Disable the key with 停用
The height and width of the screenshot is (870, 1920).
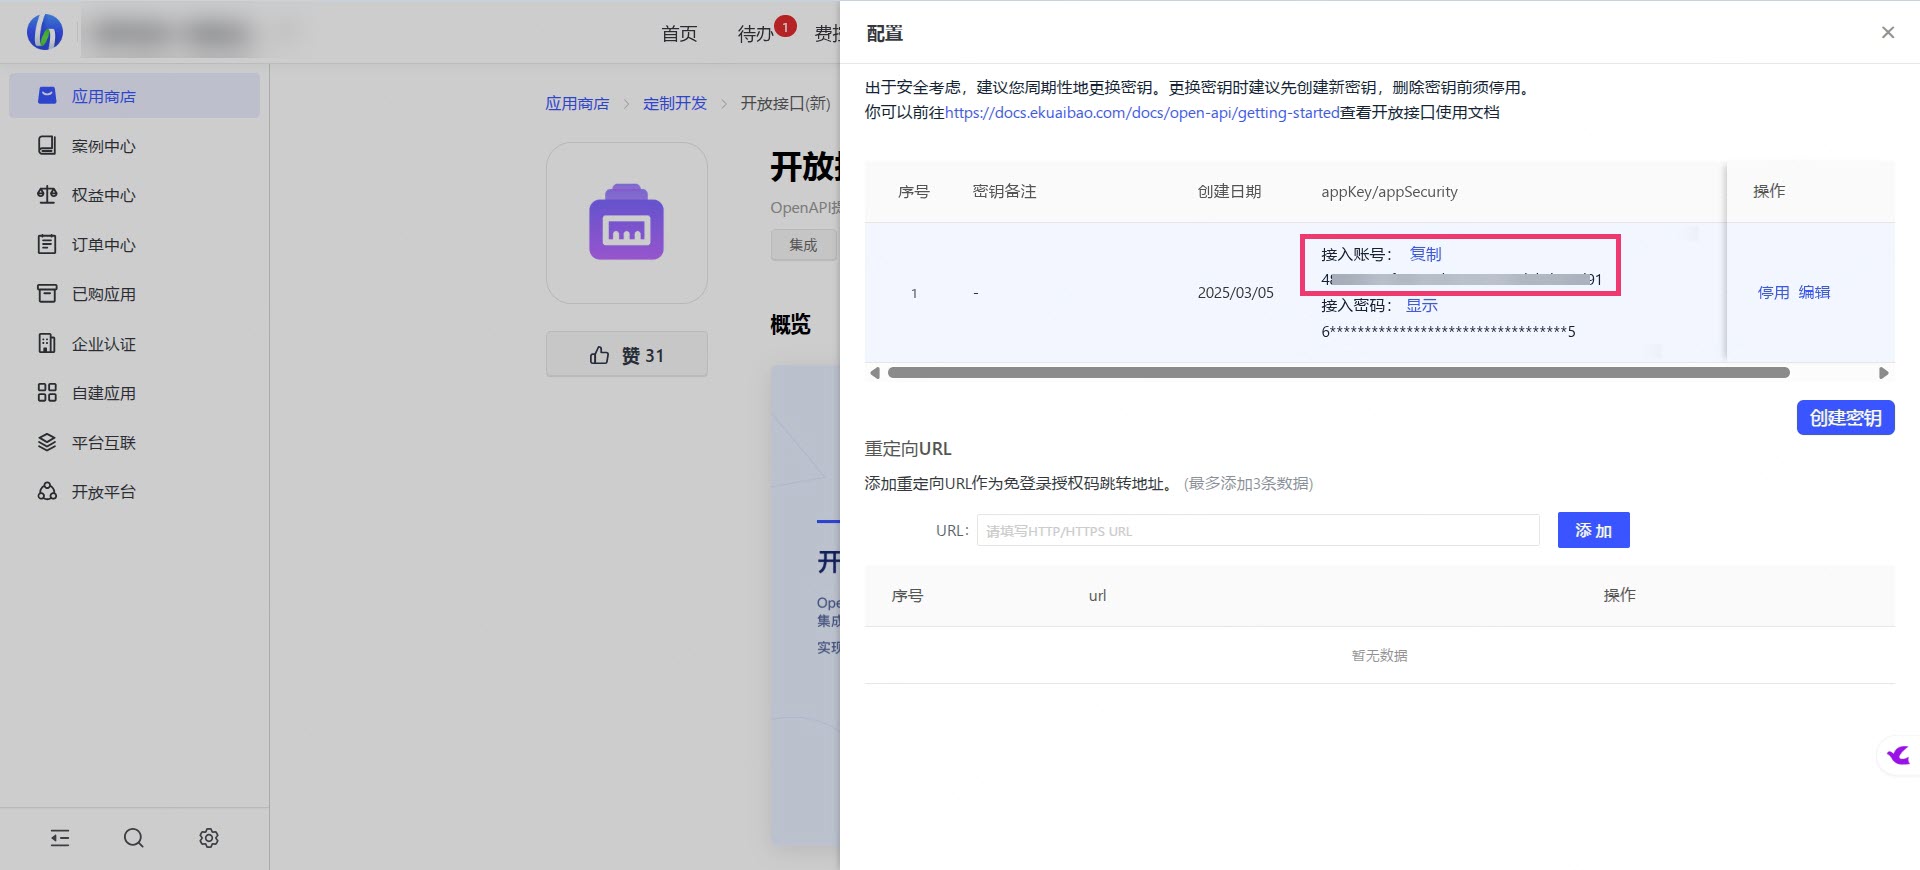1773,292
